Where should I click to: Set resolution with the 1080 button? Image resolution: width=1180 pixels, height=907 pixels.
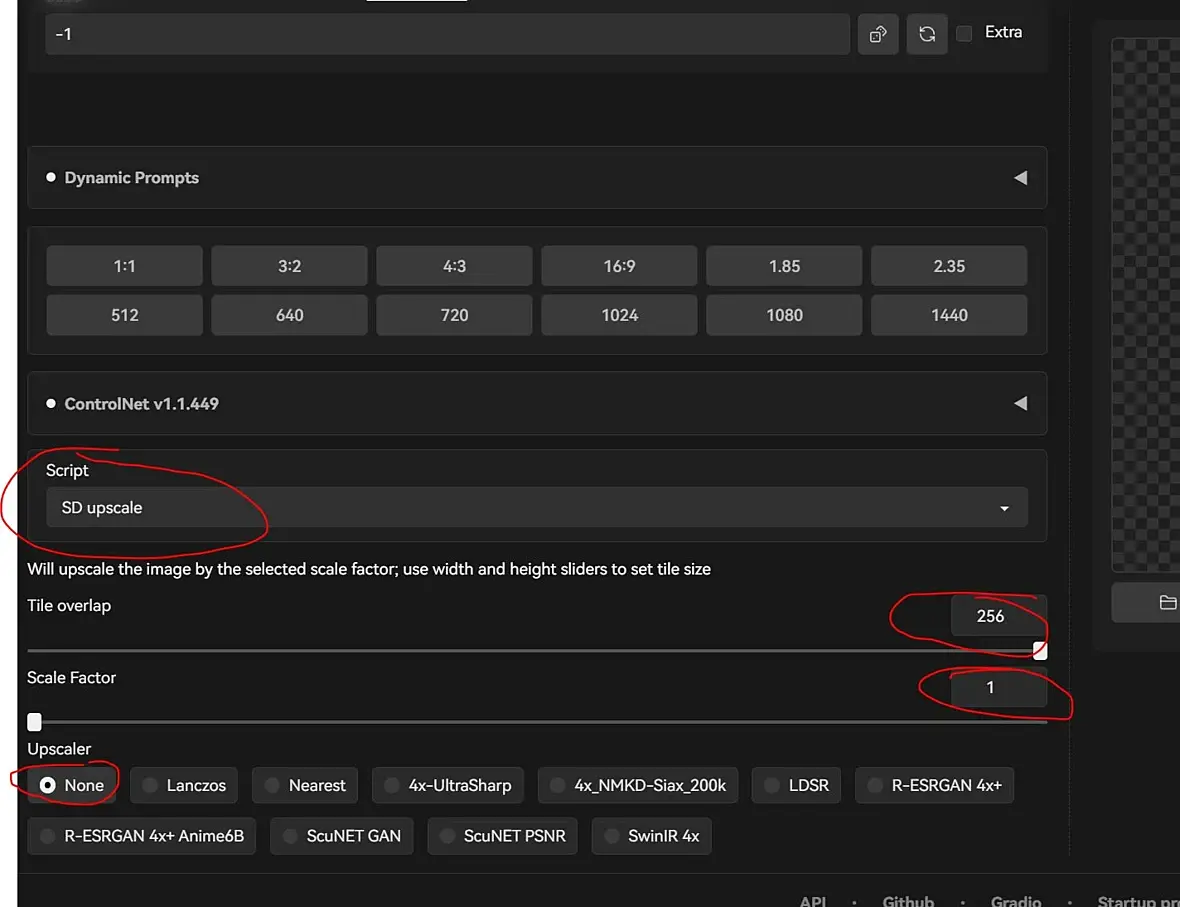[x=783, y=315]
